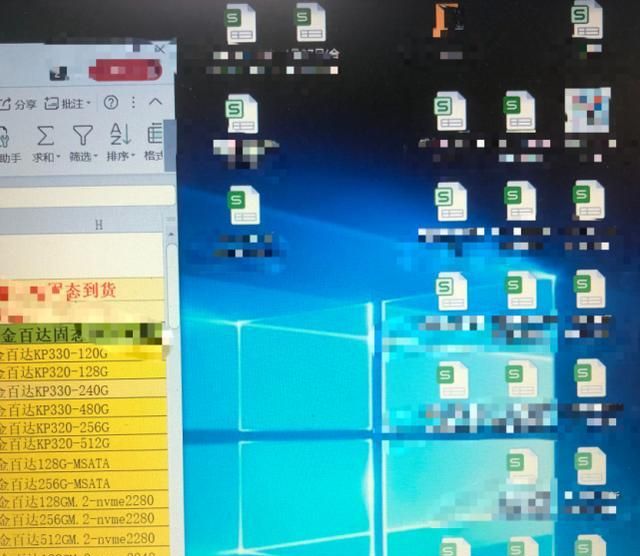This screenshot has height=556, width=640.
Task: Select cell 金百达KP330-480G
Action: coord(83,409)
